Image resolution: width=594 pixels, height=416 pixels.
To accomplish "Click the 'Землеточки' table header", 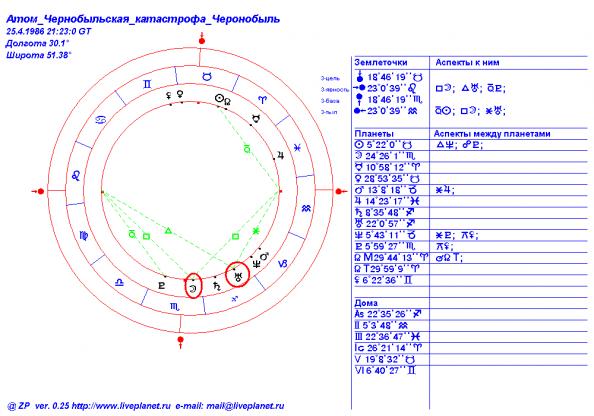I will coord(381,63).
